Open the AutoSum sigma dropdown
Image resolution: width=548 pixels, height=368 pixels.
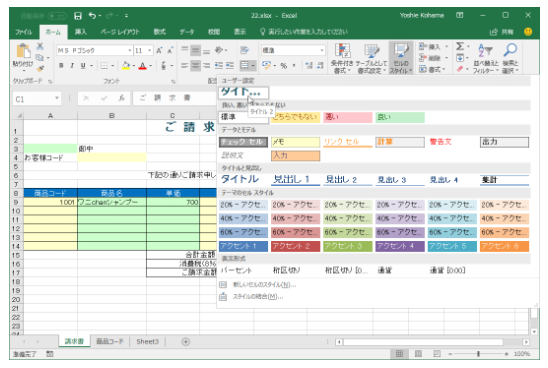click(468, 46)
